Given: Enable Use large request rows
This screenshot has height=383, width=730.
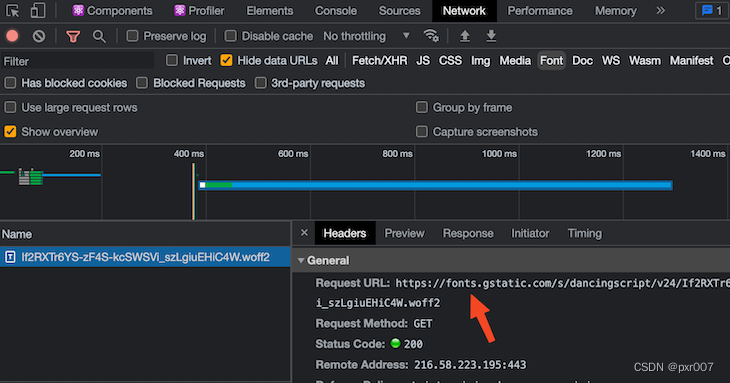Looking at the screenshot, I should (10, 108).
